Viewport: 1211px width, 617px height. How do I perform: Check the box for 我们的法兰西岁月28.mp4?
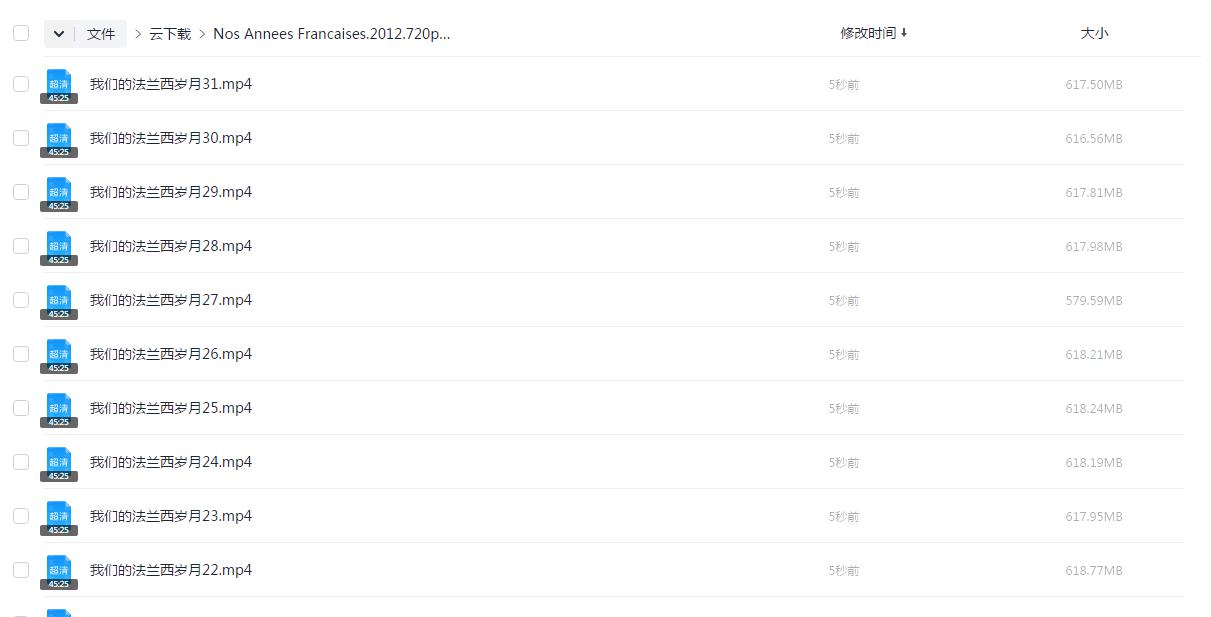[21, 246]
